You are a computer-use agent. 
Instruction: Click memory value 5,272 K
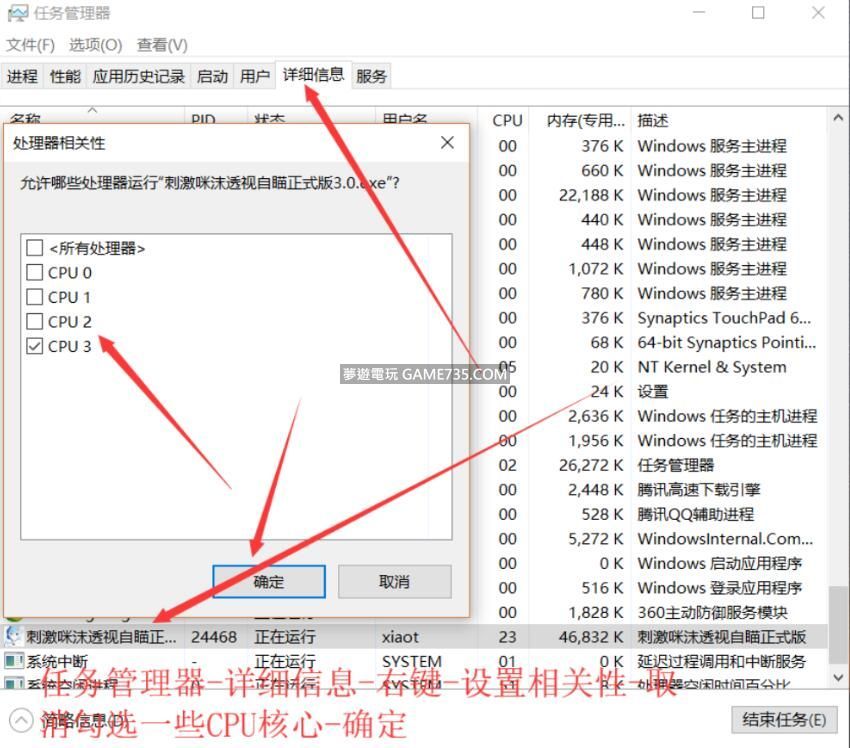596,539
